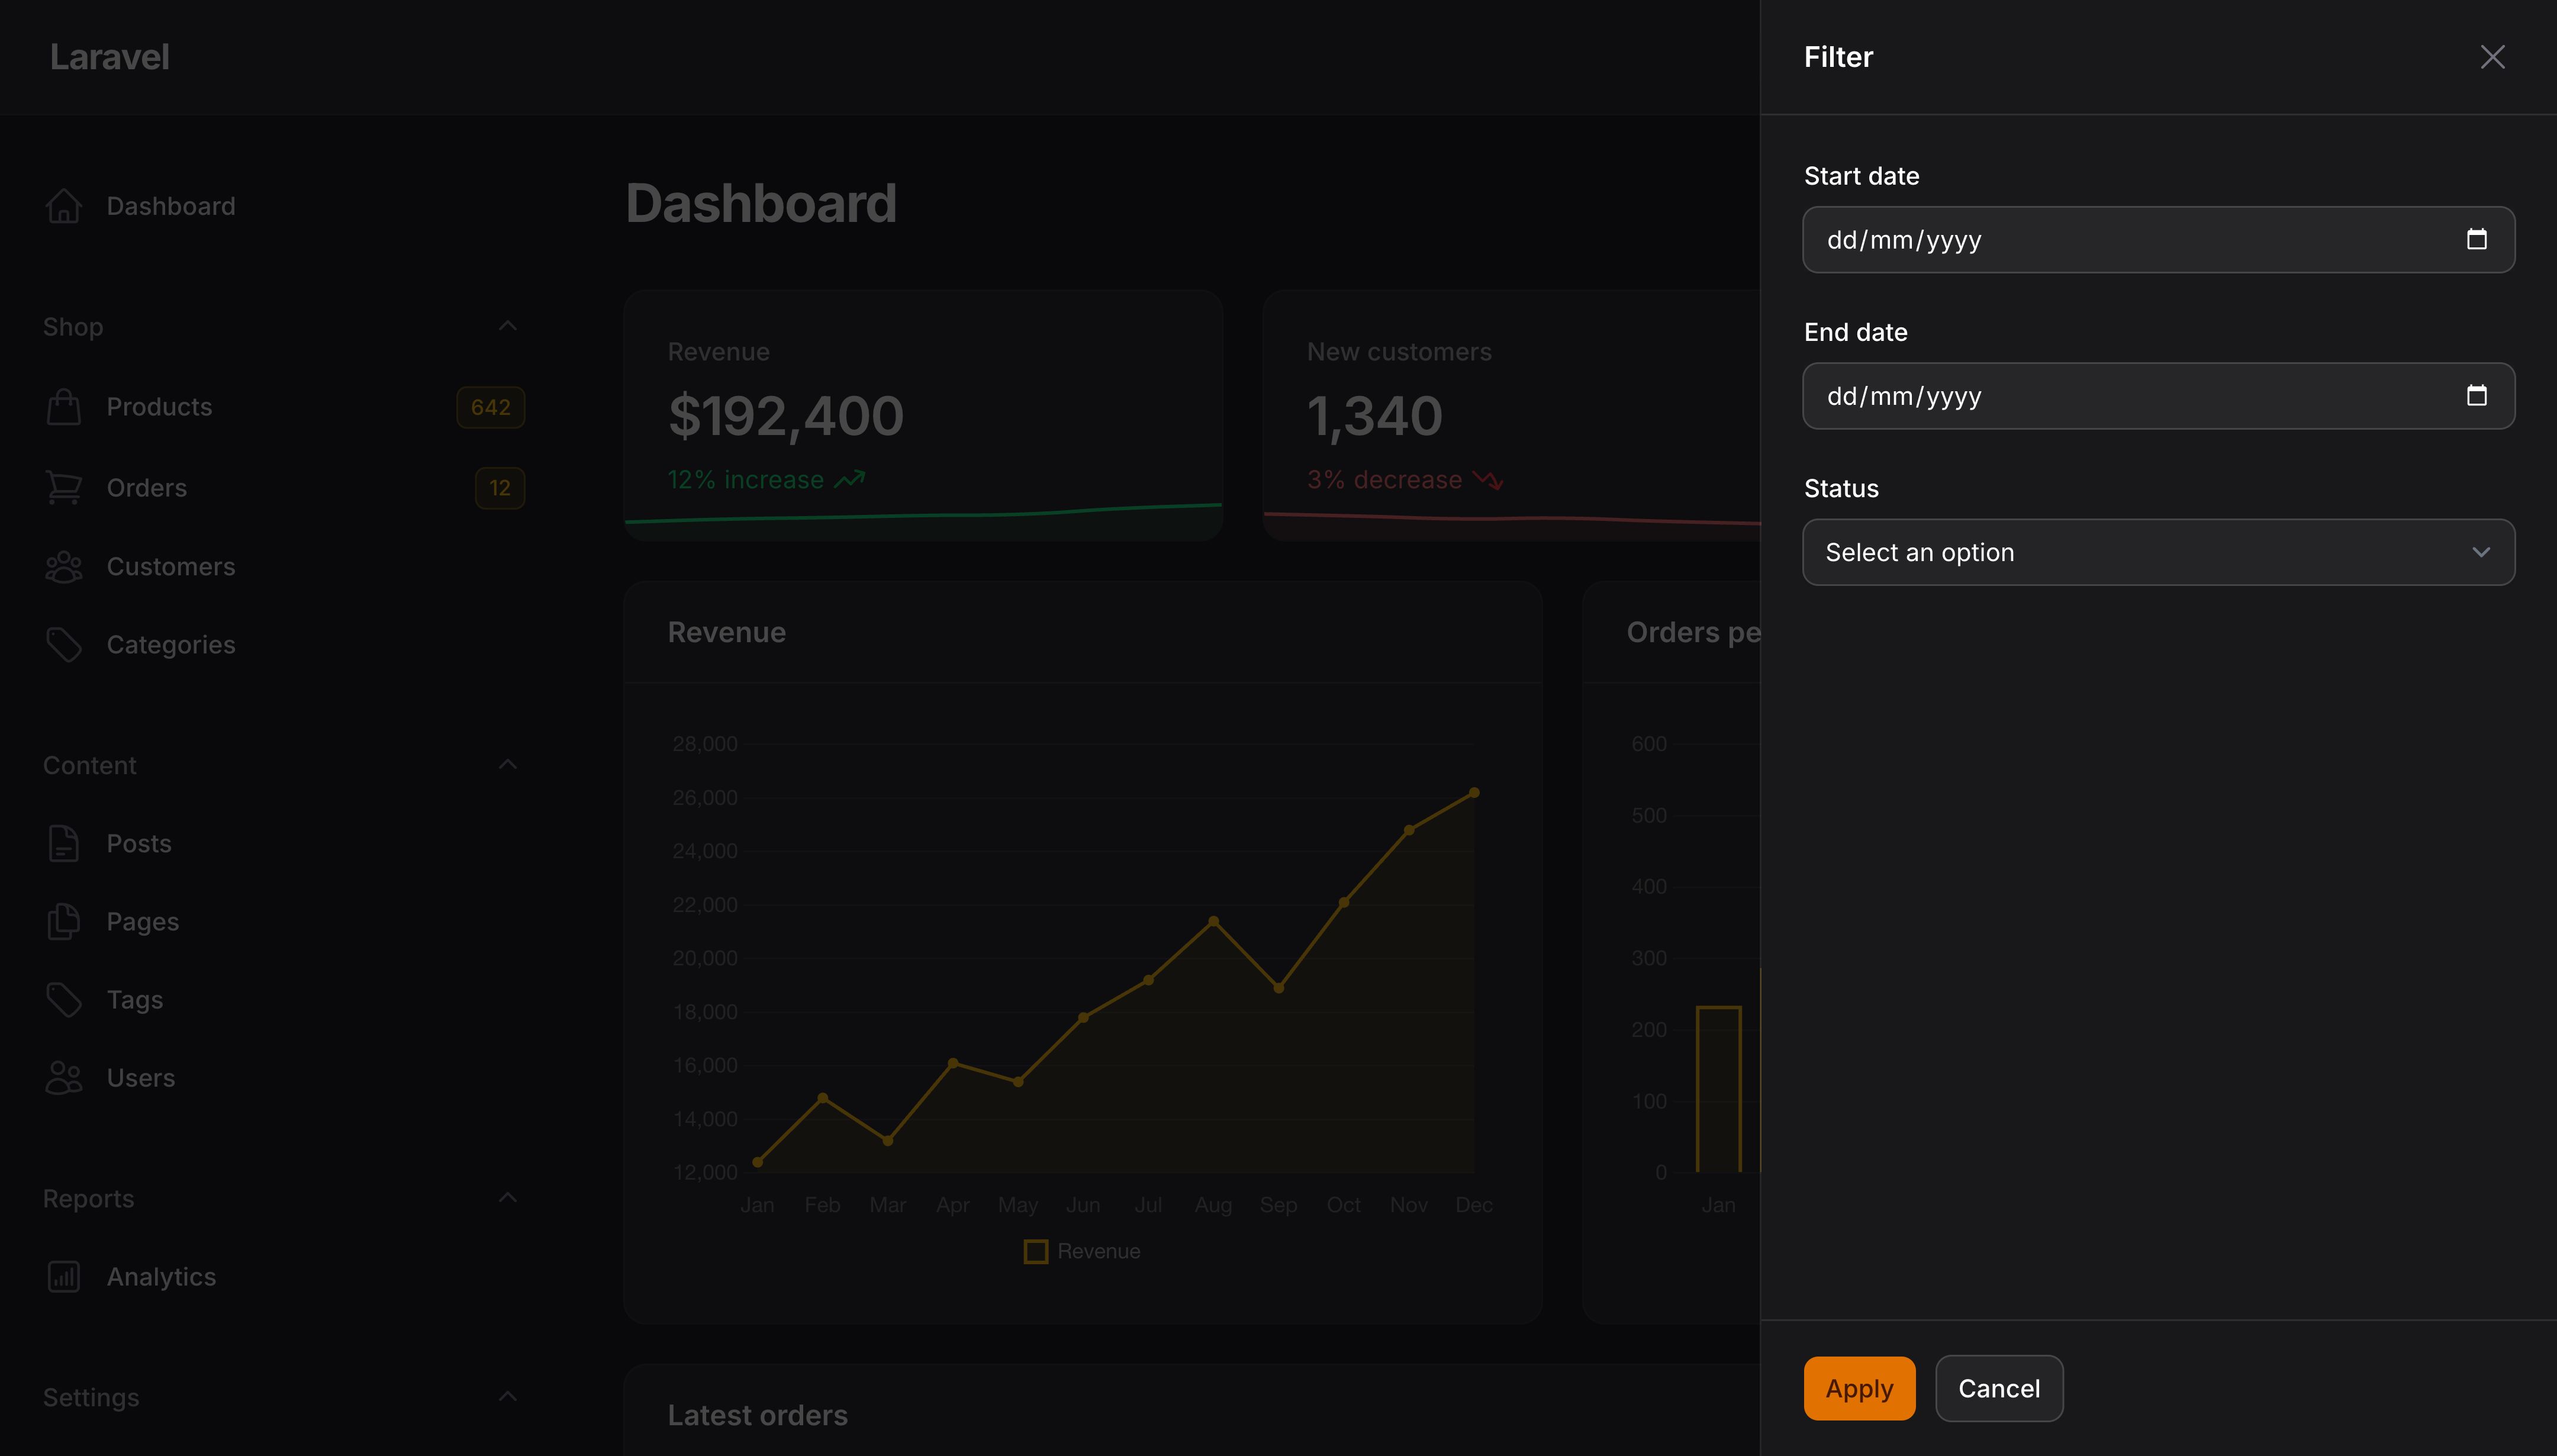The image size is (2557, 1456).
Task: Click the Jan bar in Orders chart
Action: [1719, 1089]
